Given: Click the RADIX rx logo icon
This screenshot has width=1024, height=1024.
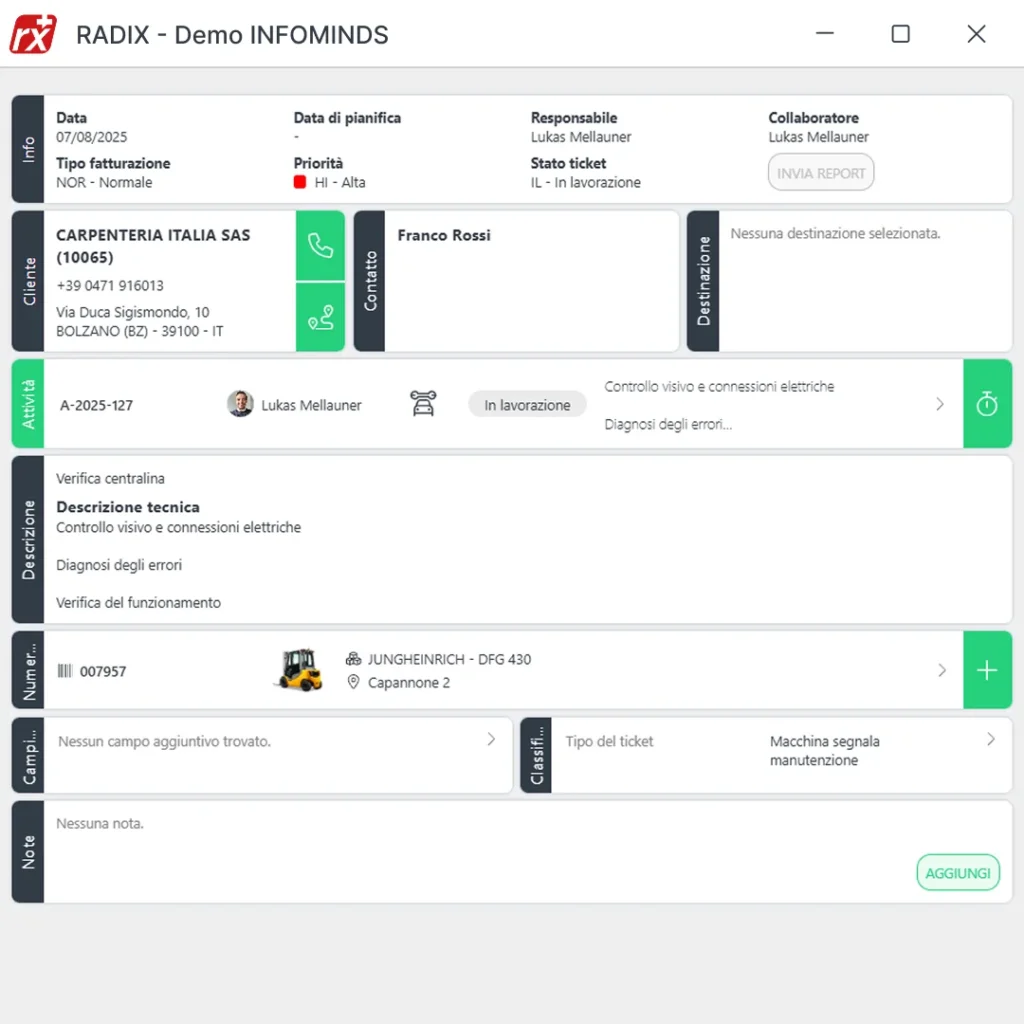Looking at the screenshot, I should coord(33,34).
